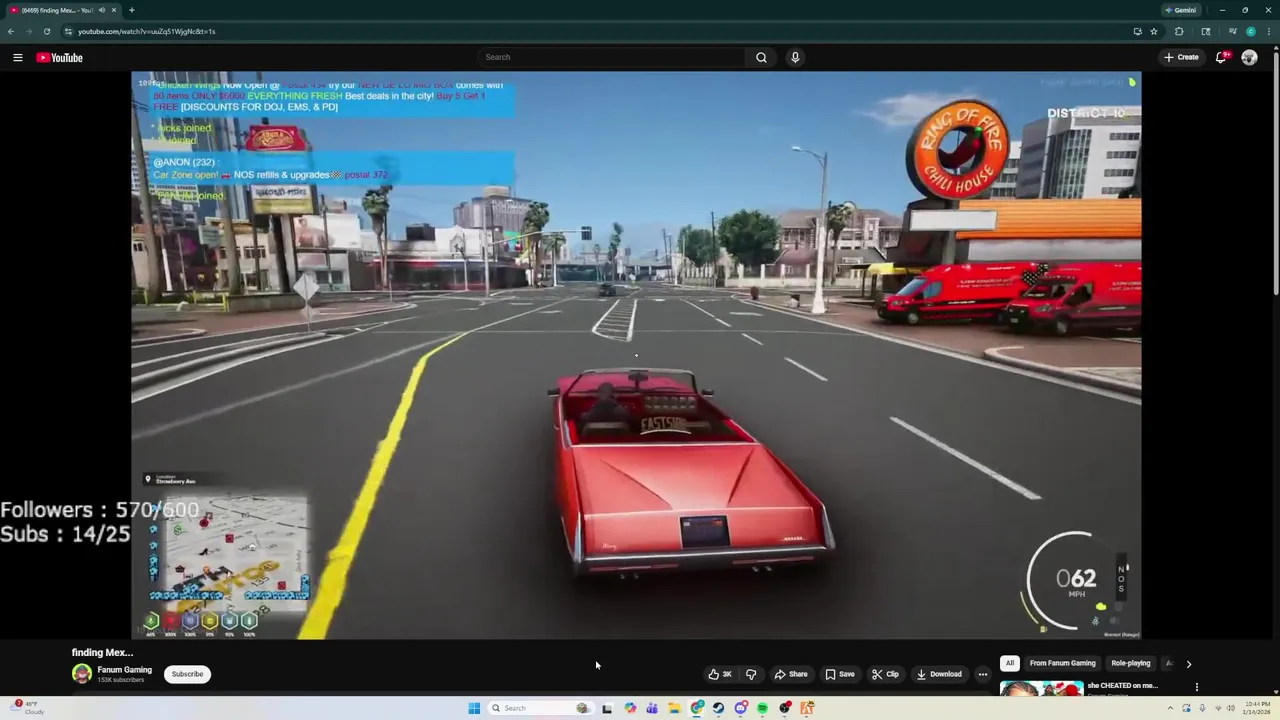Open browser extensions puzzle icon
This screenshot has width=1280, height=720.
point(1179,31)
